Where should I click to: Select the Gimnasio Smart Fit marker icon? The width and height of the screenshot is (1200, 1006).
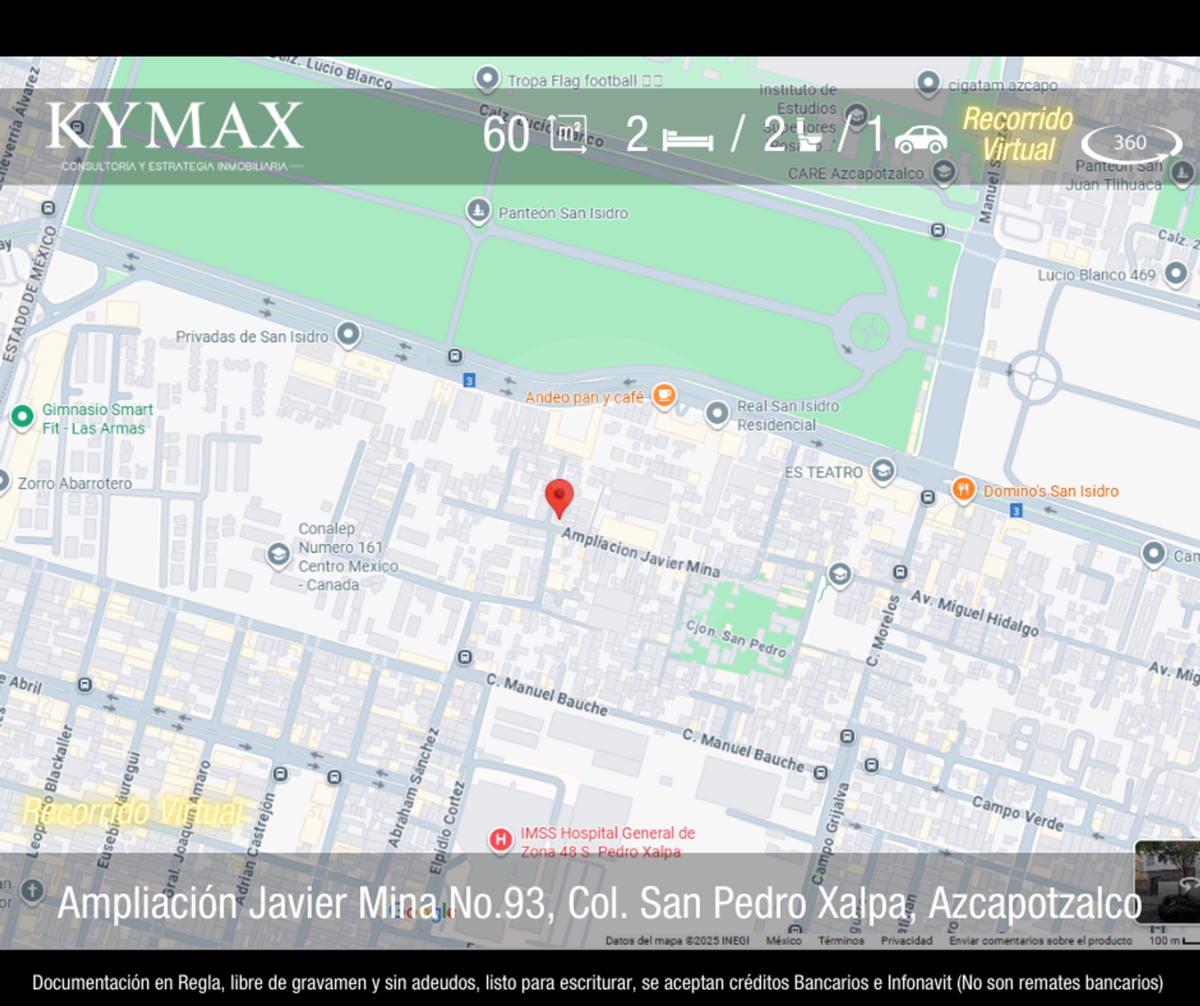coord(22,416)
